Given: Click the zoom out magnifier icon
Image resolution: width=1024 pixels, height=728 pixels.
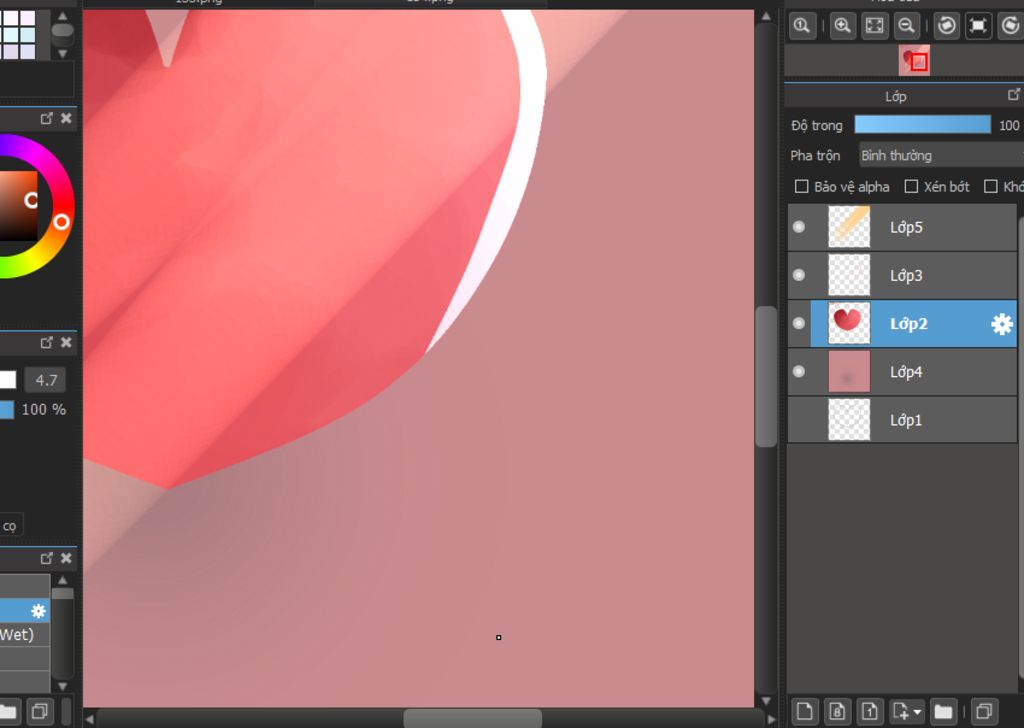Looking at the screenshot, I should coord(906,26).
